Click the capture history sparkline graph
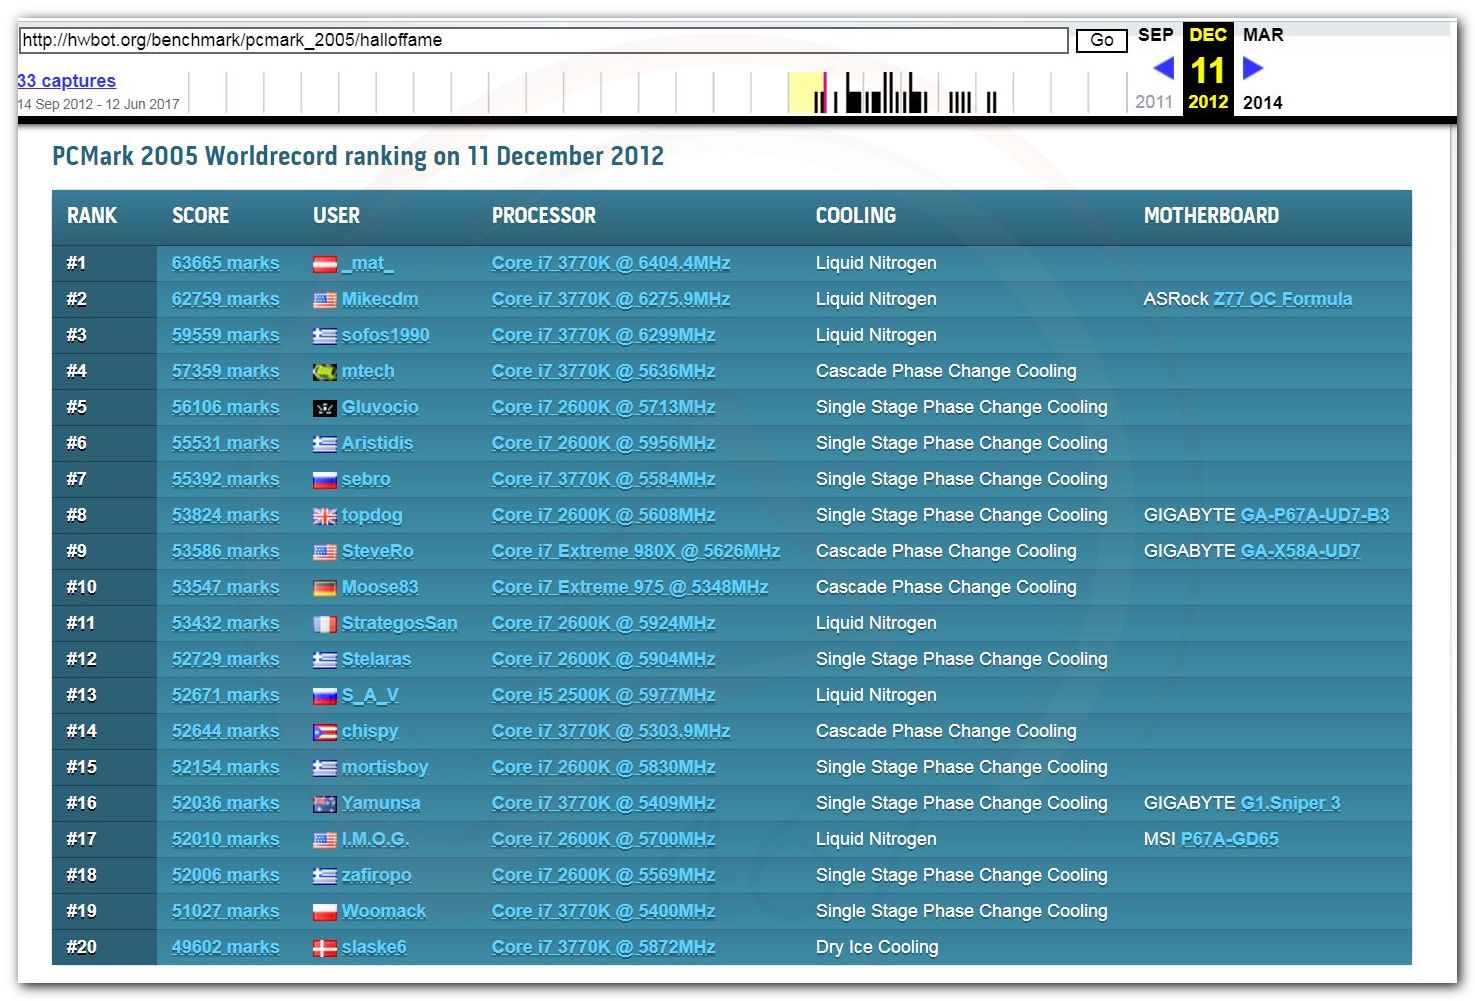The height and width of the screenshot is (1001, 1475). (x=660, y=92)
